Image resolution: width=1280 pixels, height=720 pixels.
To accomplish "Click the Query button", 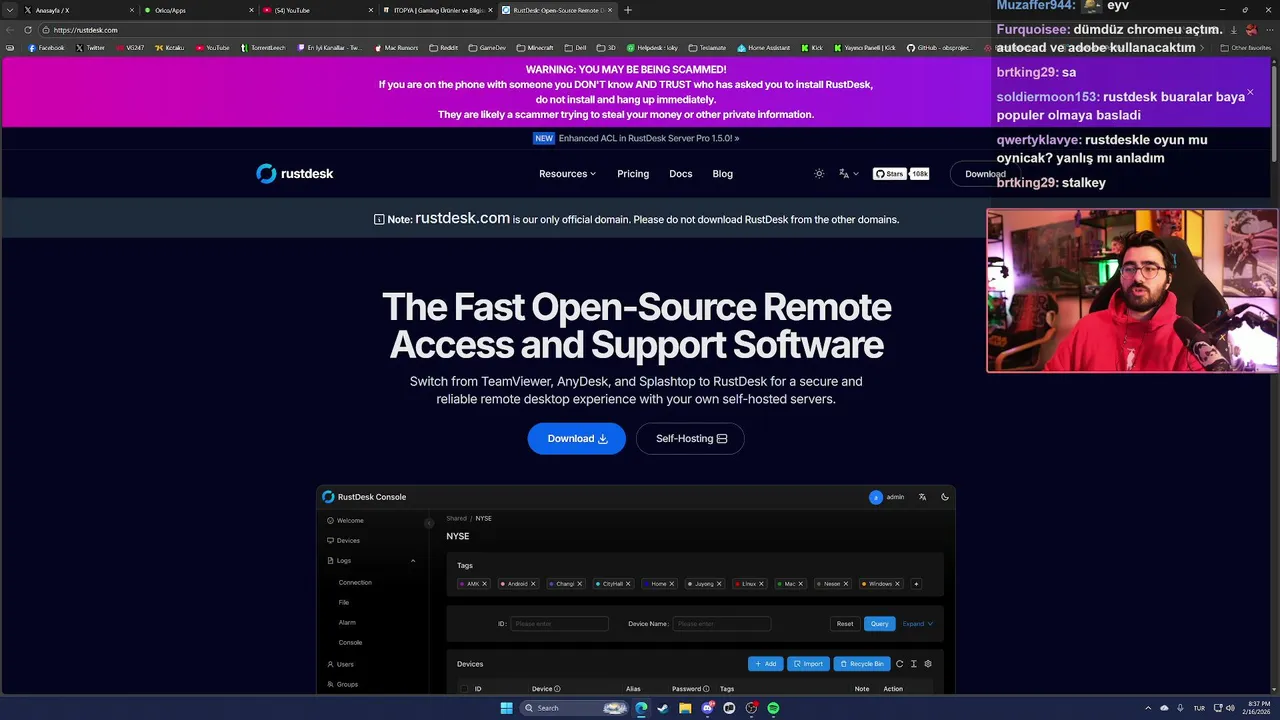I will coord(879,624).
